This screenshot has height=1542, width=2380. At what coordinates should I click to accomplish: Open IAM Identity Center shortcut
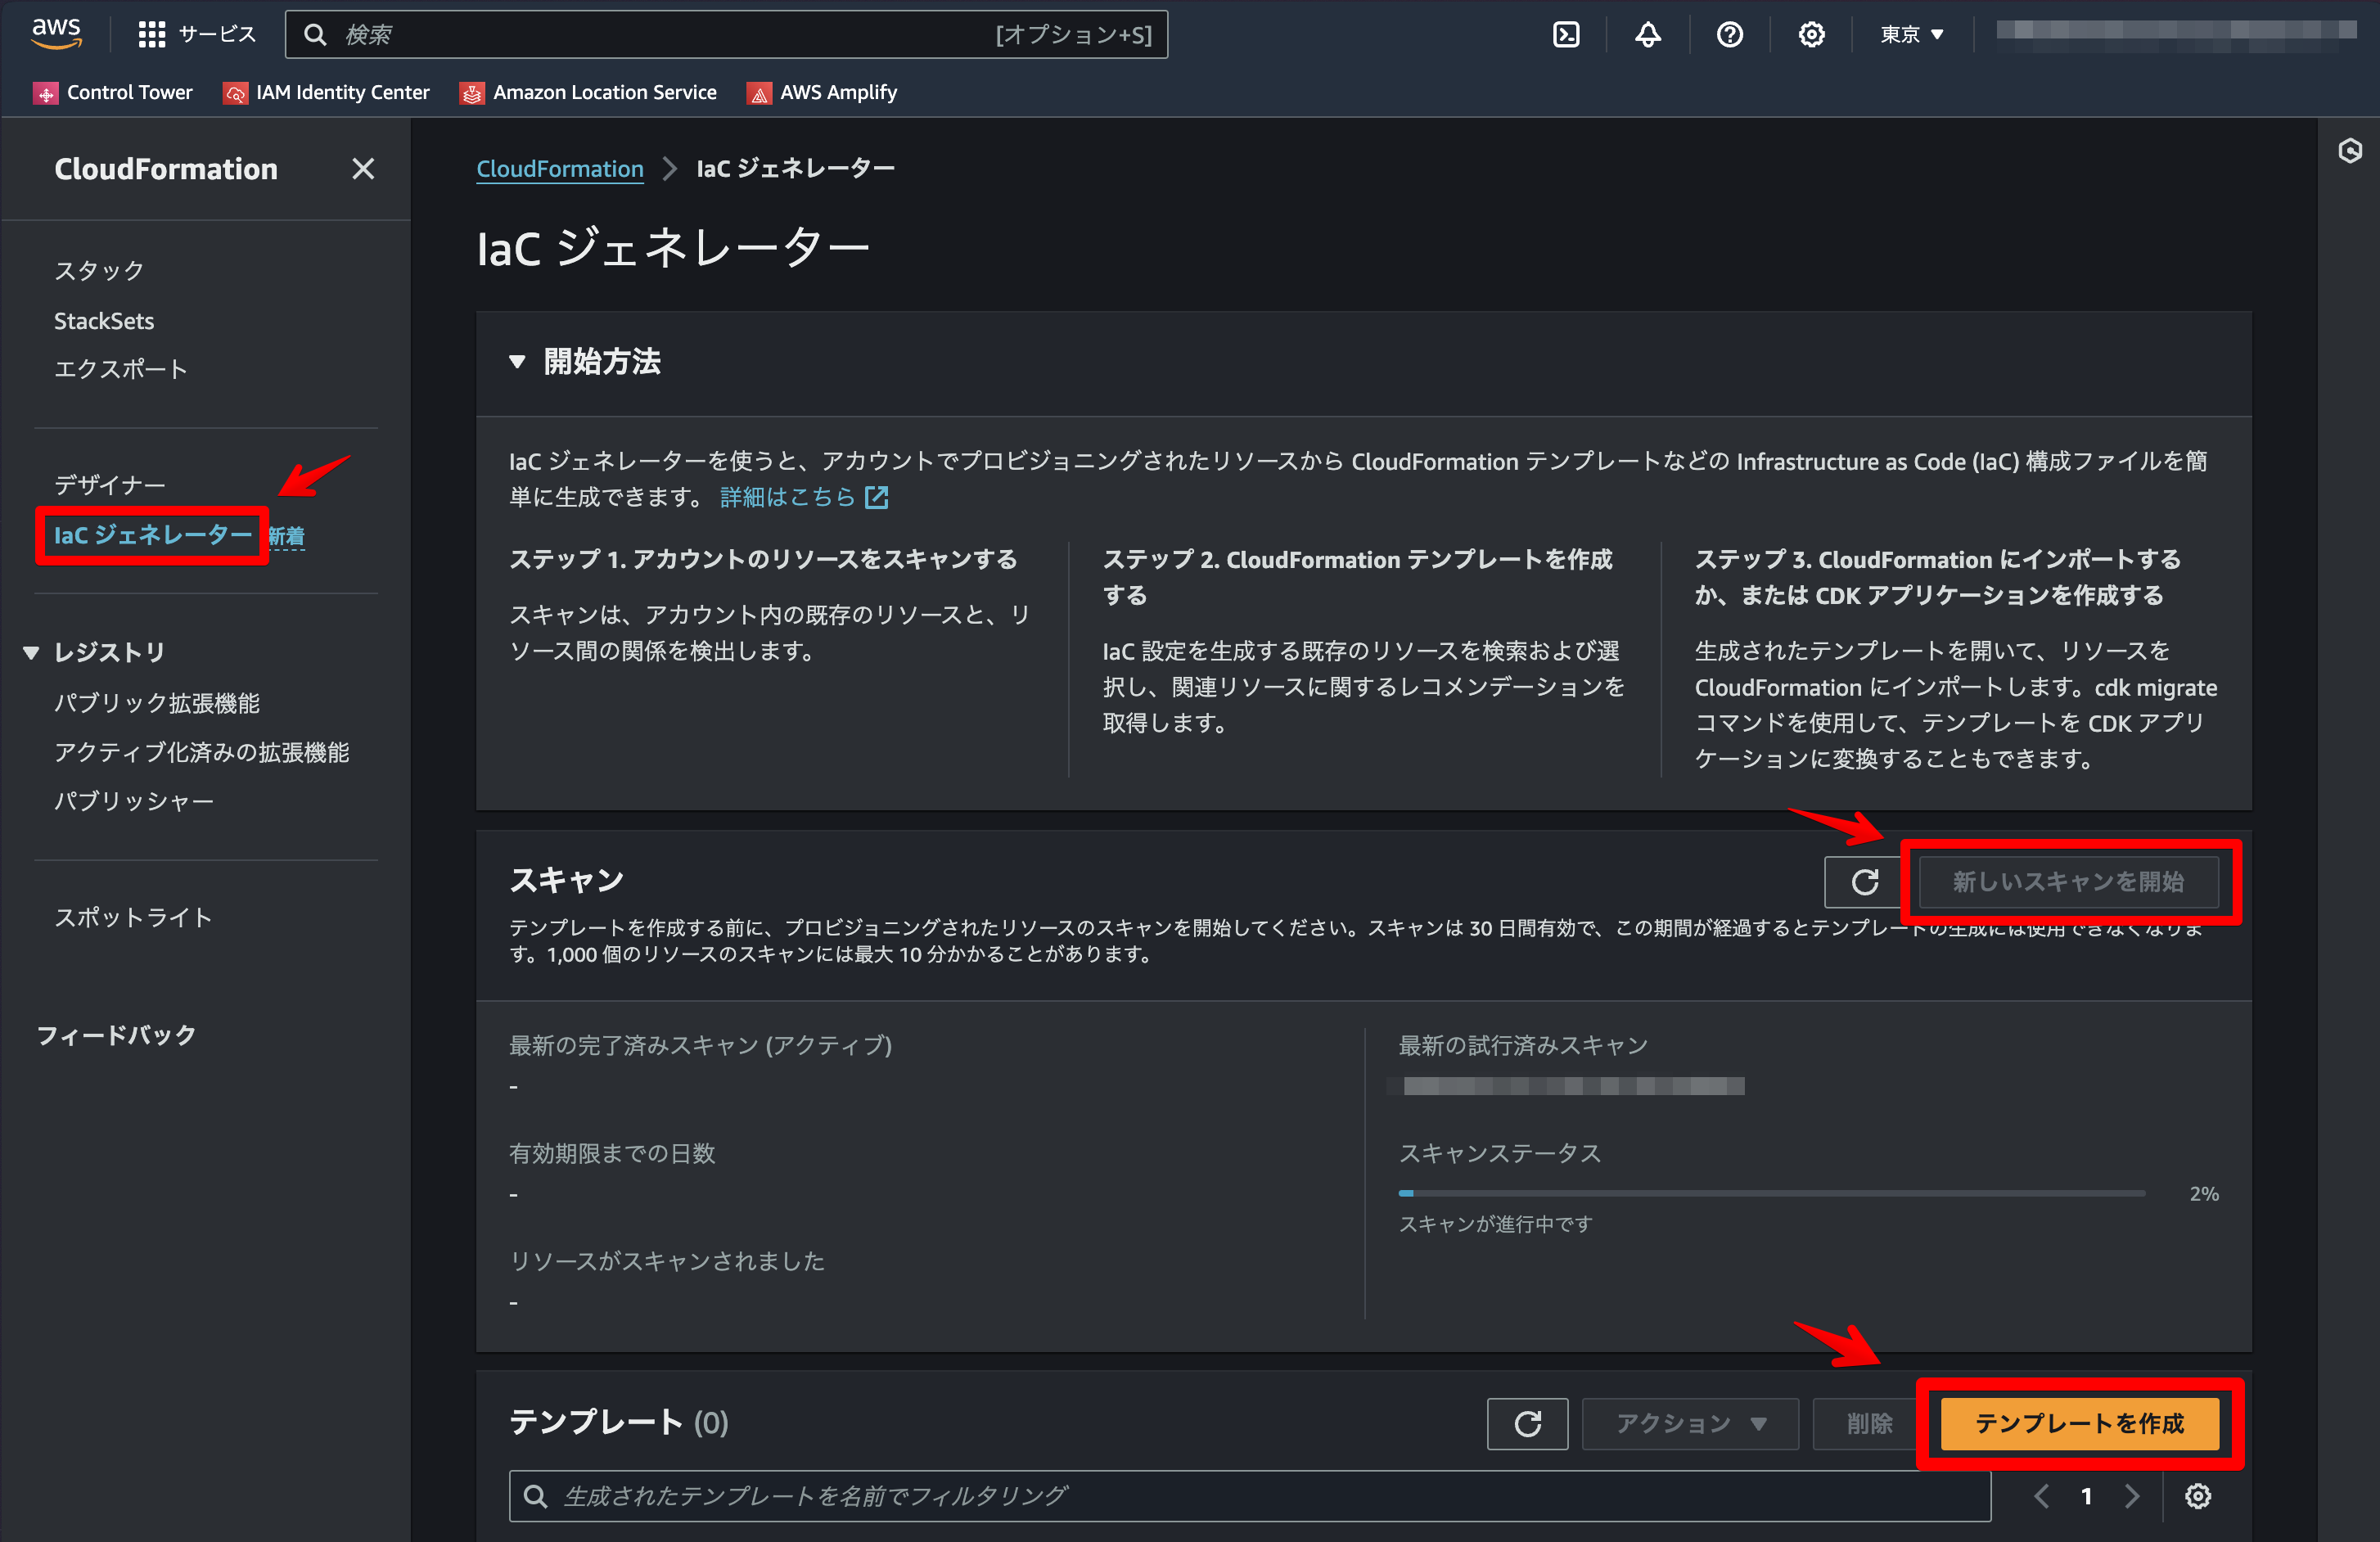click(326, 92)
